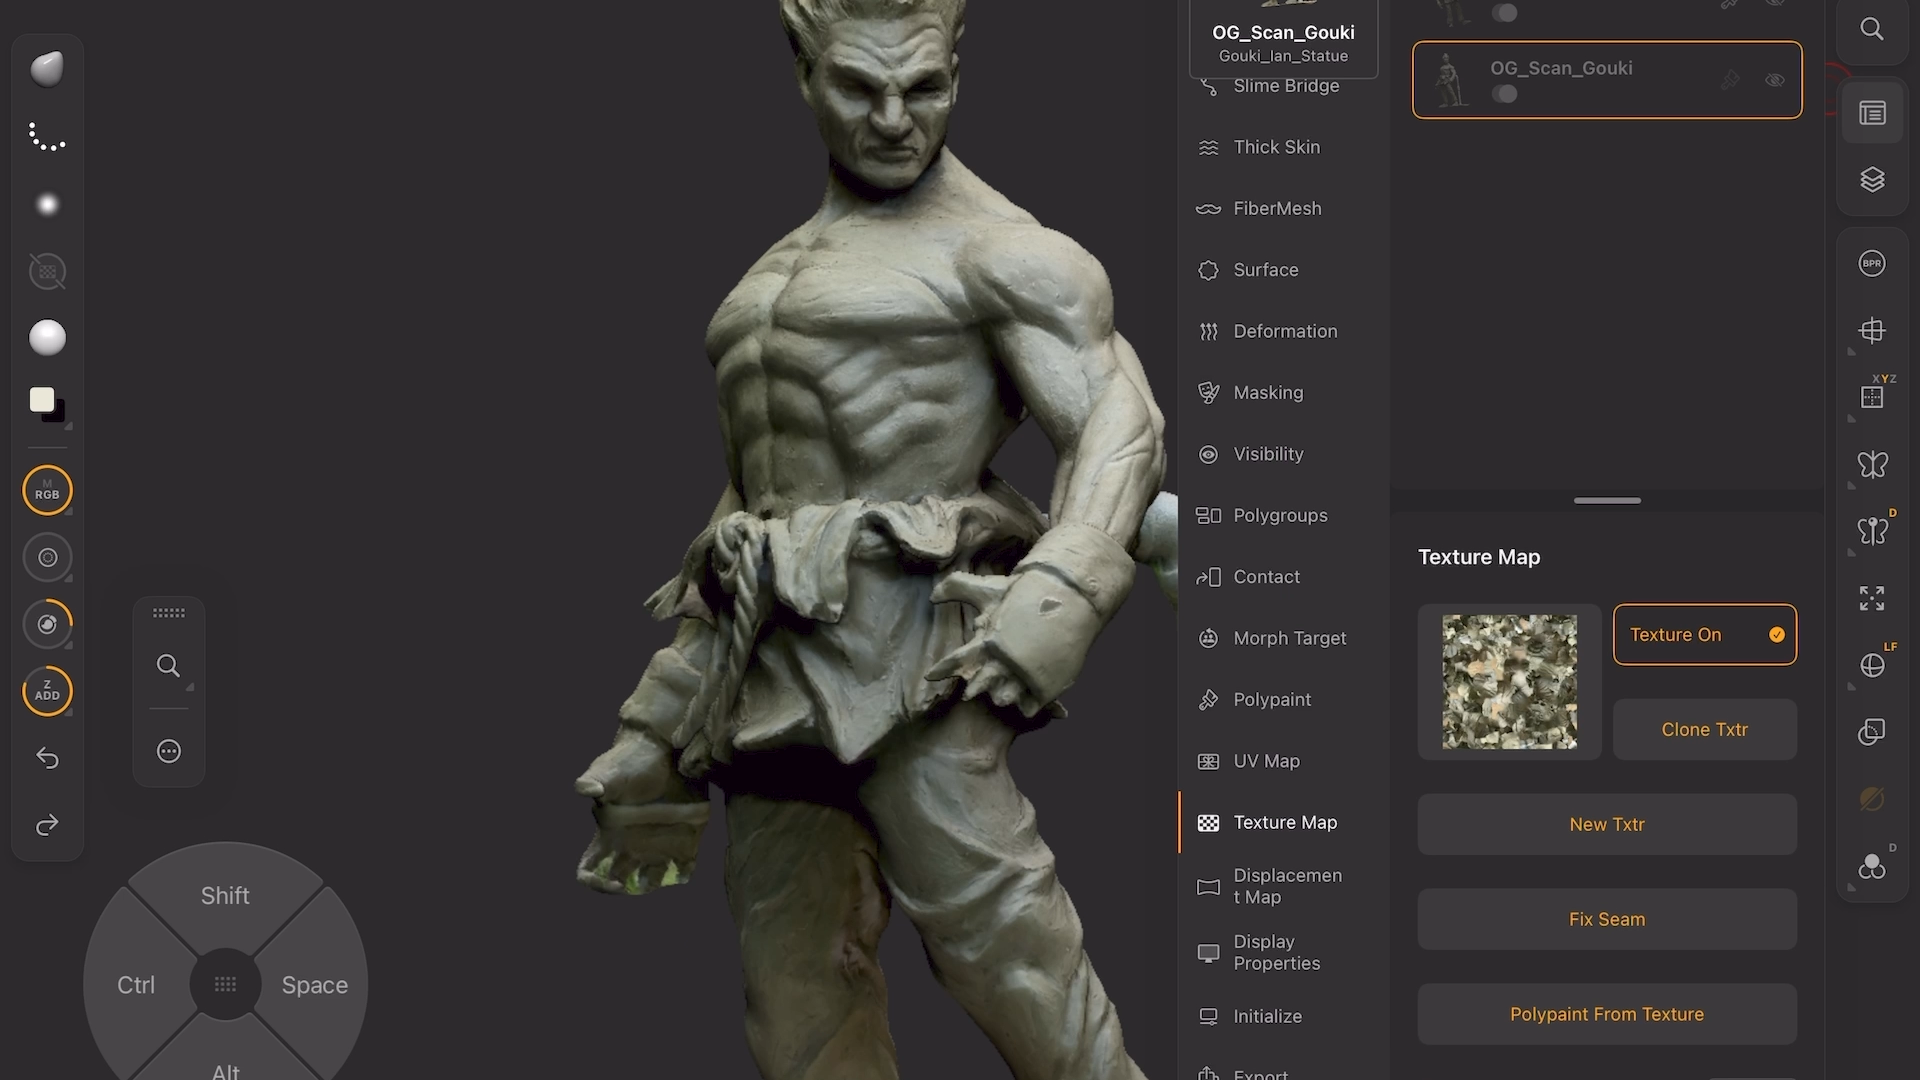This screenshot has width=1920, height=1080.
Task: Click the undo arrow
Action: pos(47,758)
